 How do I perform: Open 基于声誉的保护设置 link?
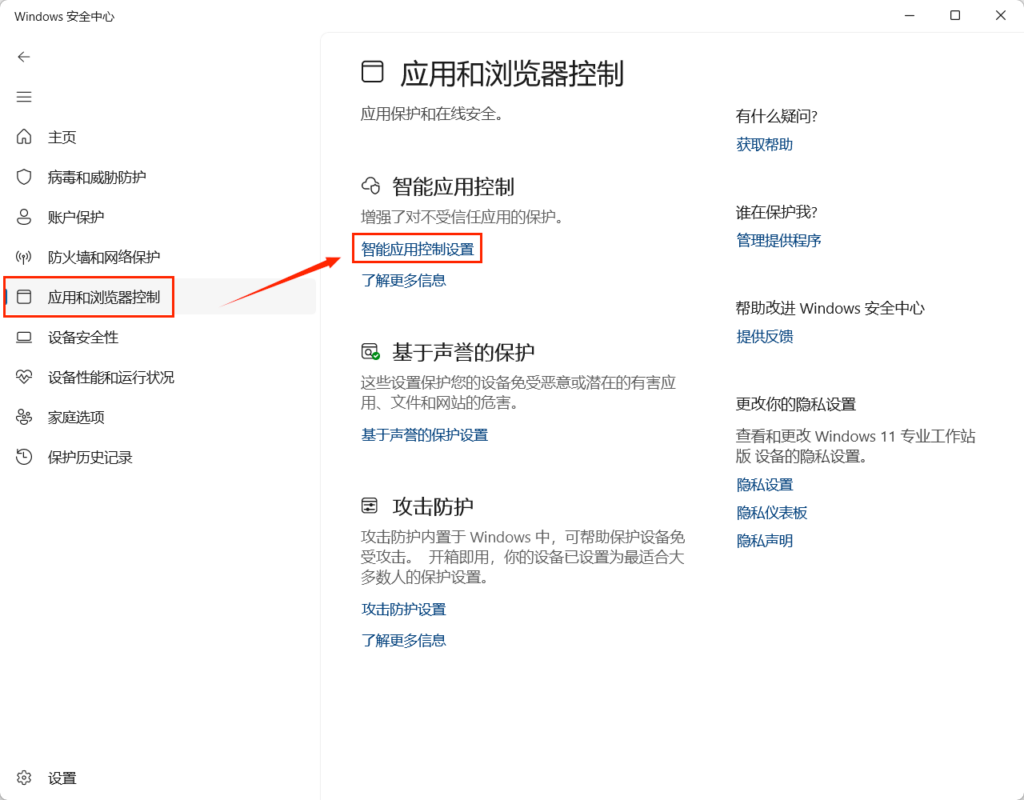(x=424, y=435)
